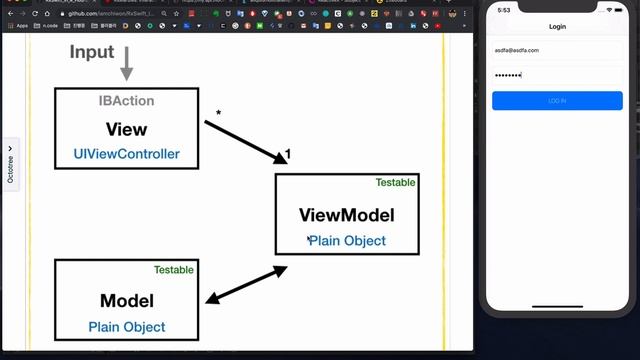Viewport: 640px width, 360px height.
Task: Click the Testable label in Model box
Action: (174, 270)
